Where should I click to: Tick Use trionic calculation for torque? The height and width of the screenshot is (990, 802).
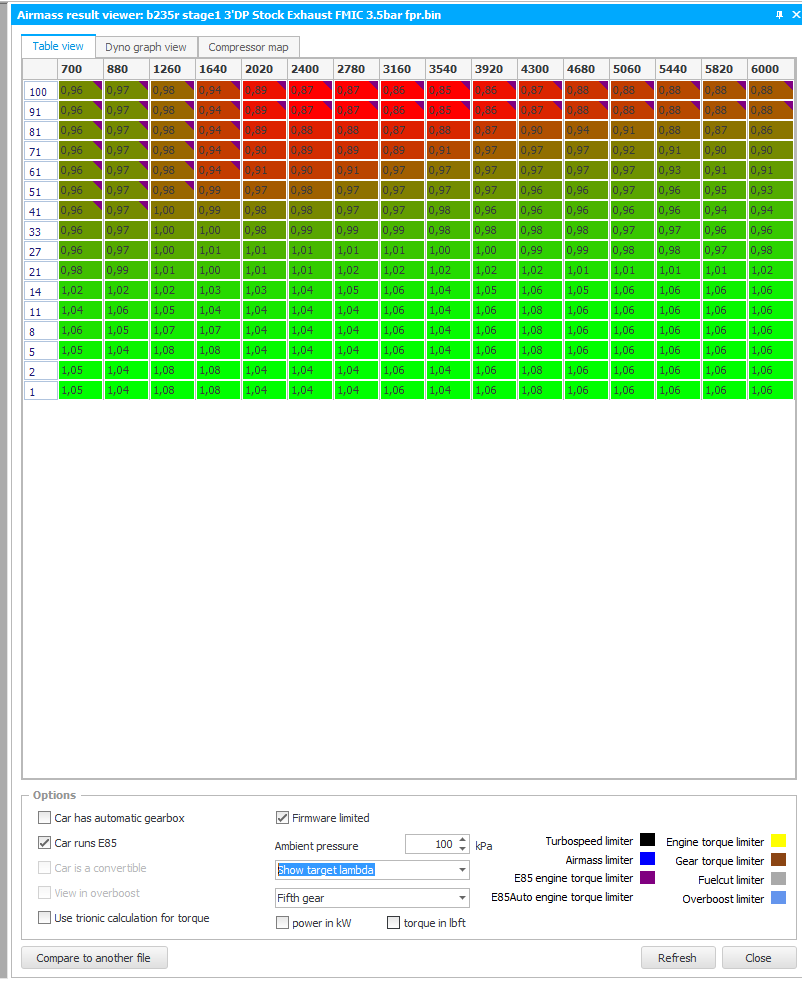pyautogui.click(x=44, y=917)
